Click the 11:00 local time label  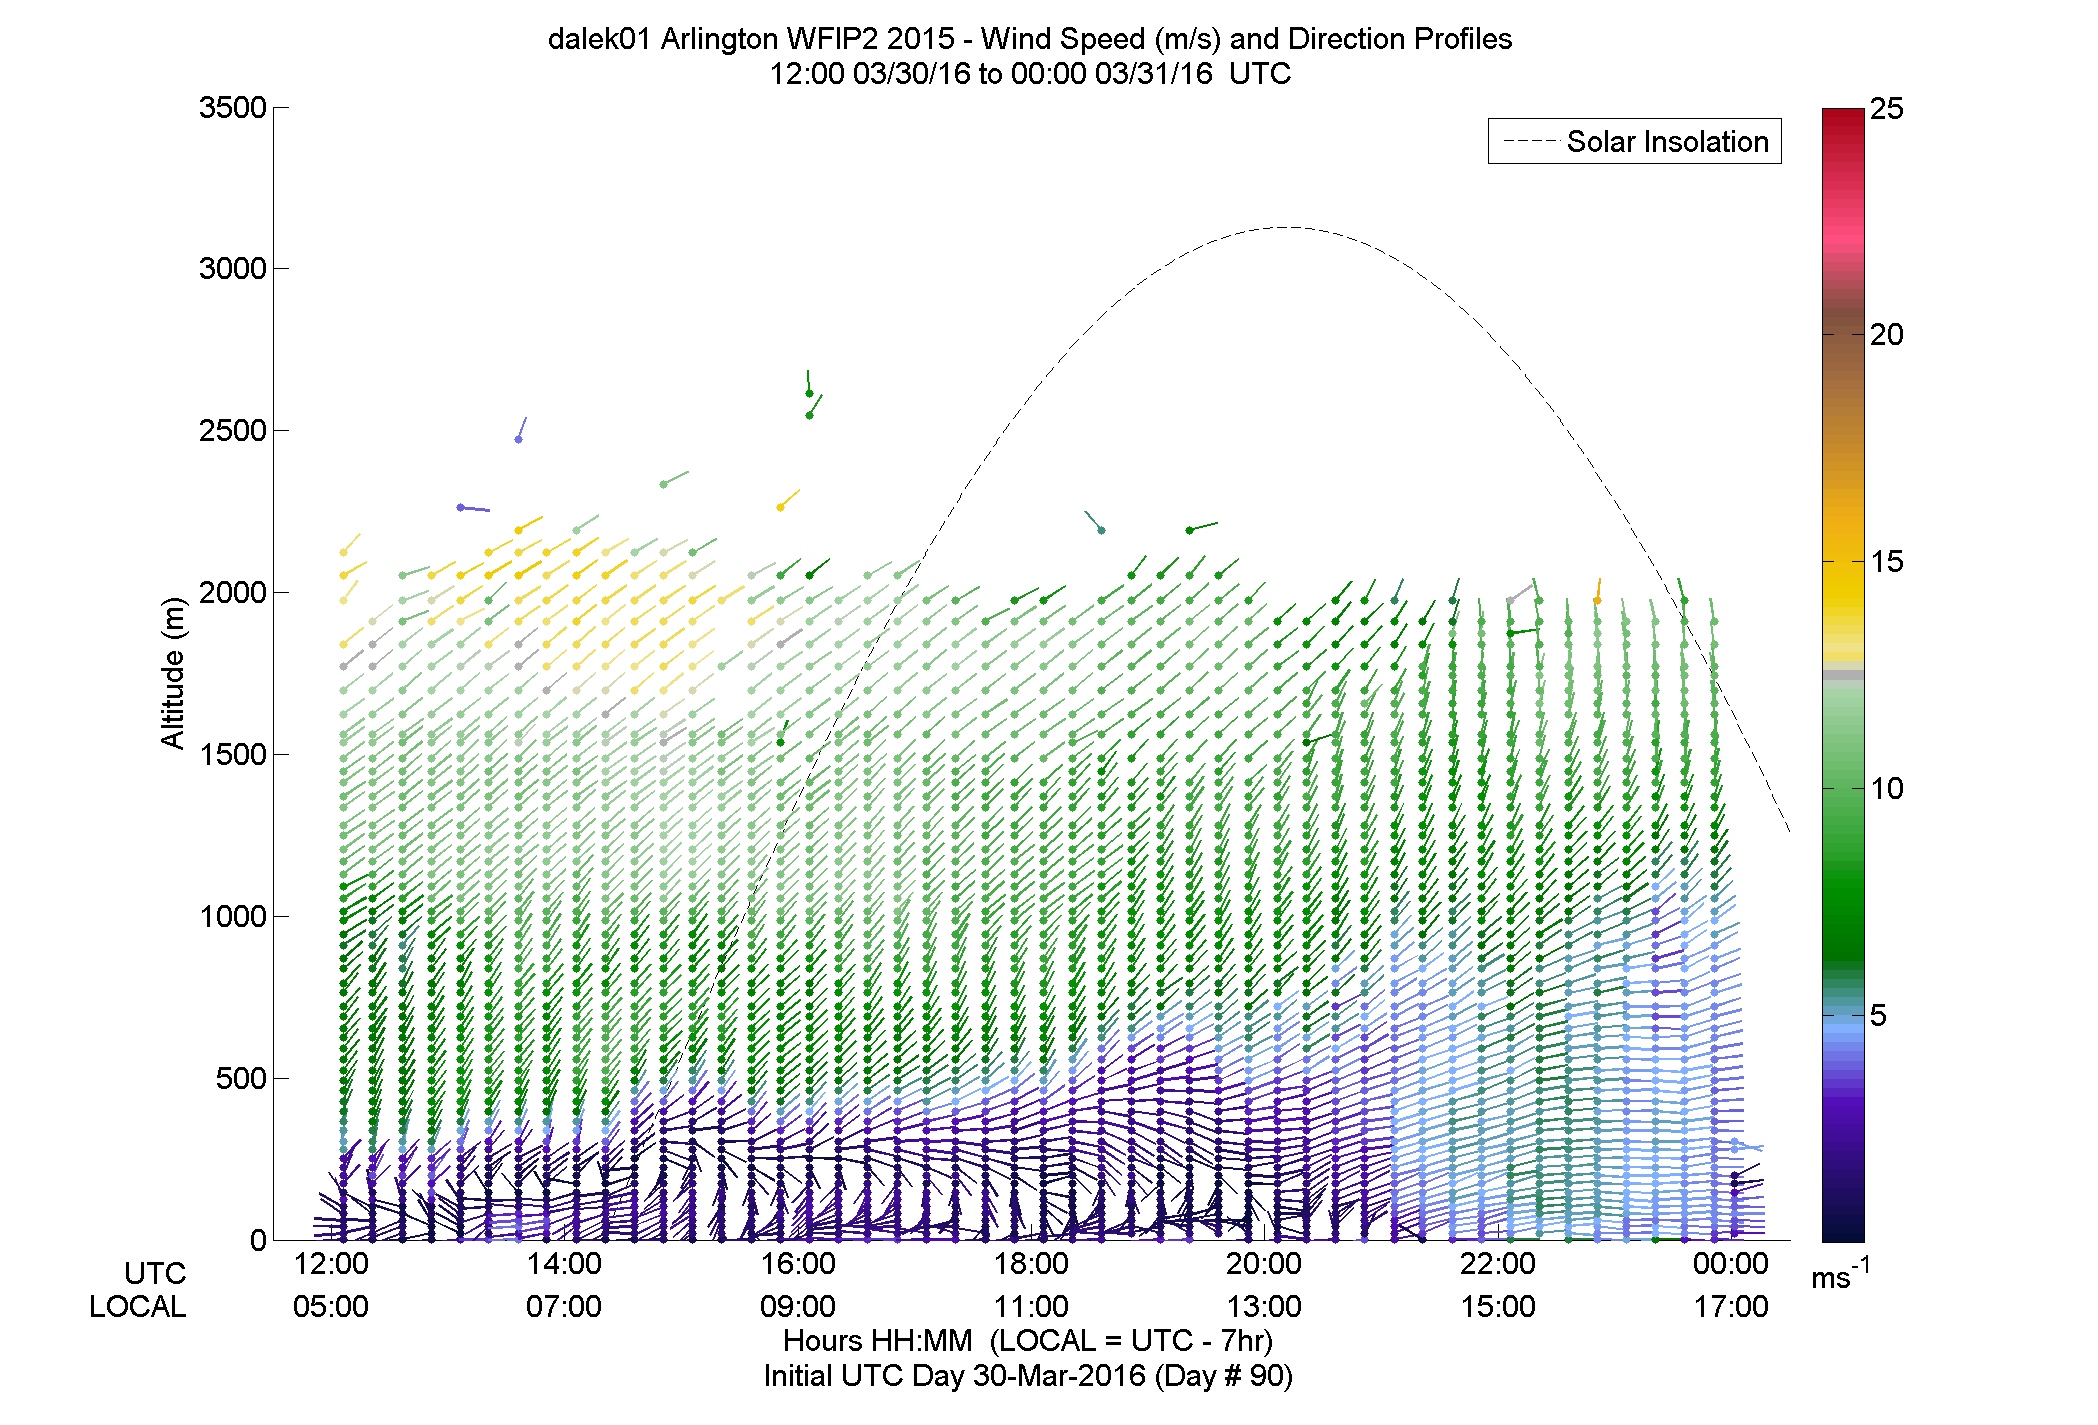(1031, 1307)
